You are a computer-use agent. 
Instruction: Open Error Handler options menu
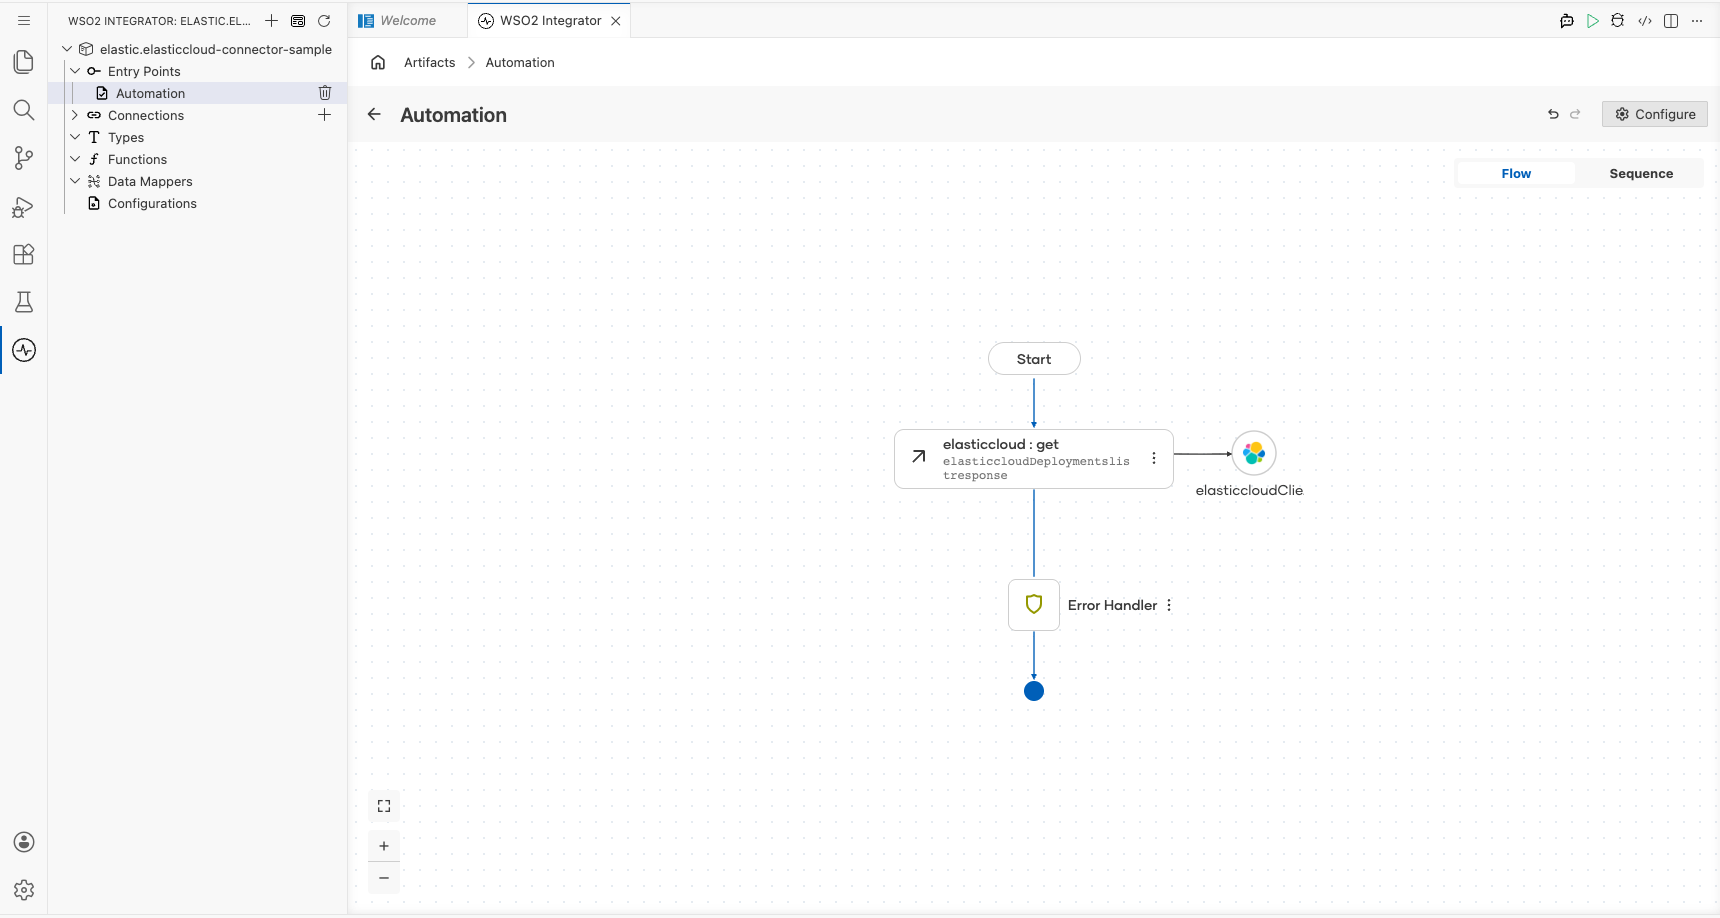point(1169,605)
